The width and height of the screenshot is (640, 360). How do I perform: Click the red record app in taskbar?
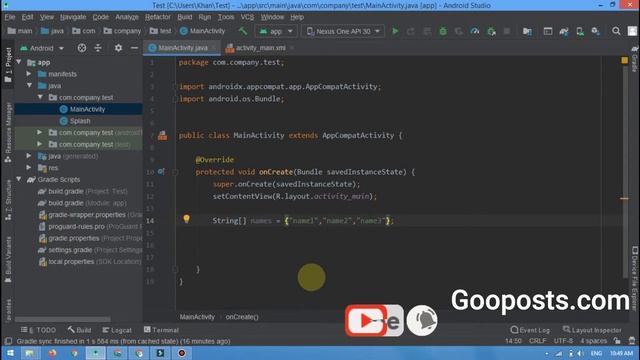tap(182, 353)
